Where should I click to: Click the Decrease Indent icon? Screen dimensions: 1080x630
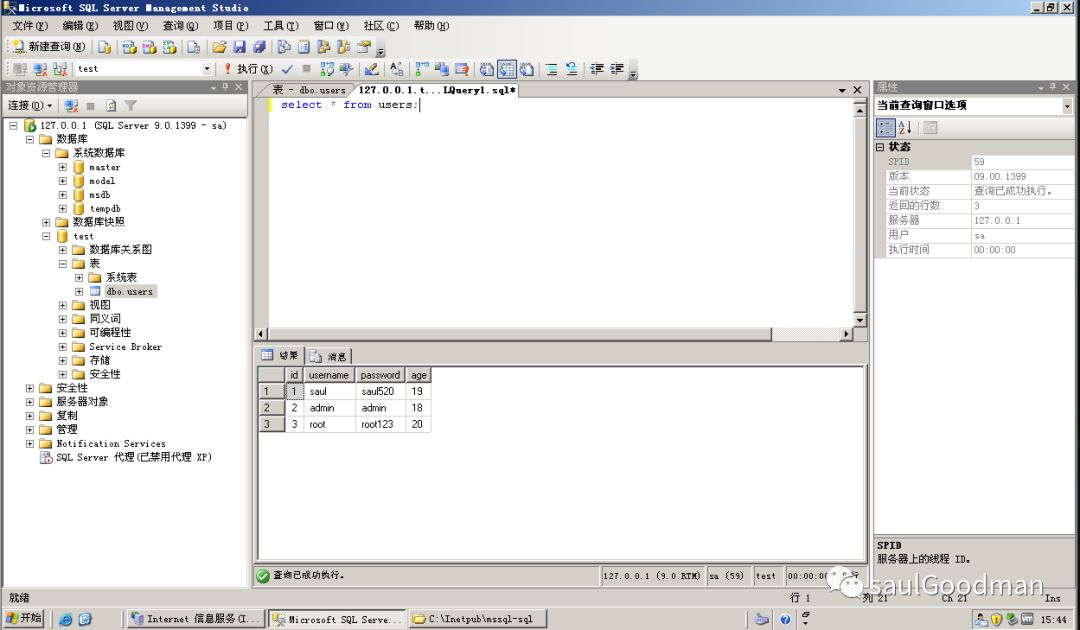[596, 69]
